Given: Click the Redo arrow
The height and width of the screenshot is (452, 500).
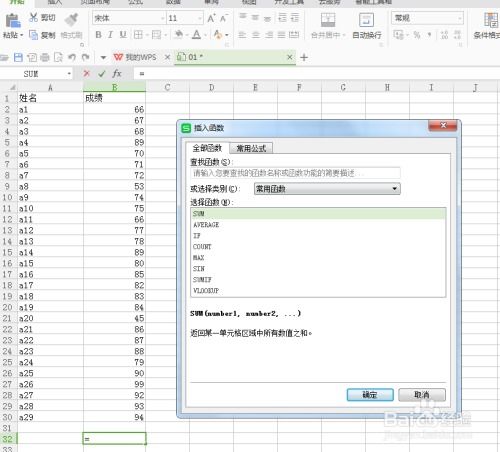Looking at the screenshot, I should pyautogui.click(x=86, y=57).
